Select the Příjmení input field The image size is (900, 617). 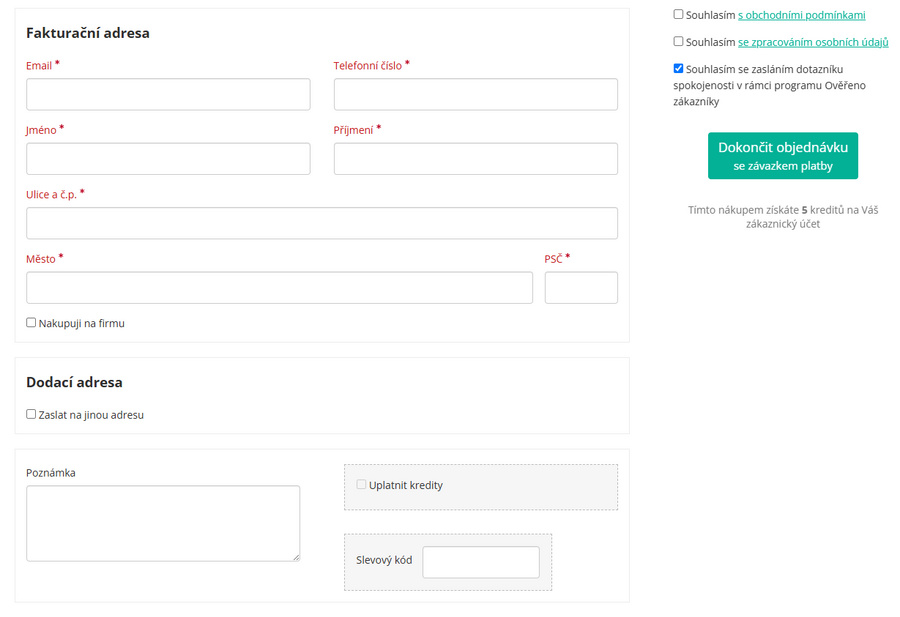475,158
